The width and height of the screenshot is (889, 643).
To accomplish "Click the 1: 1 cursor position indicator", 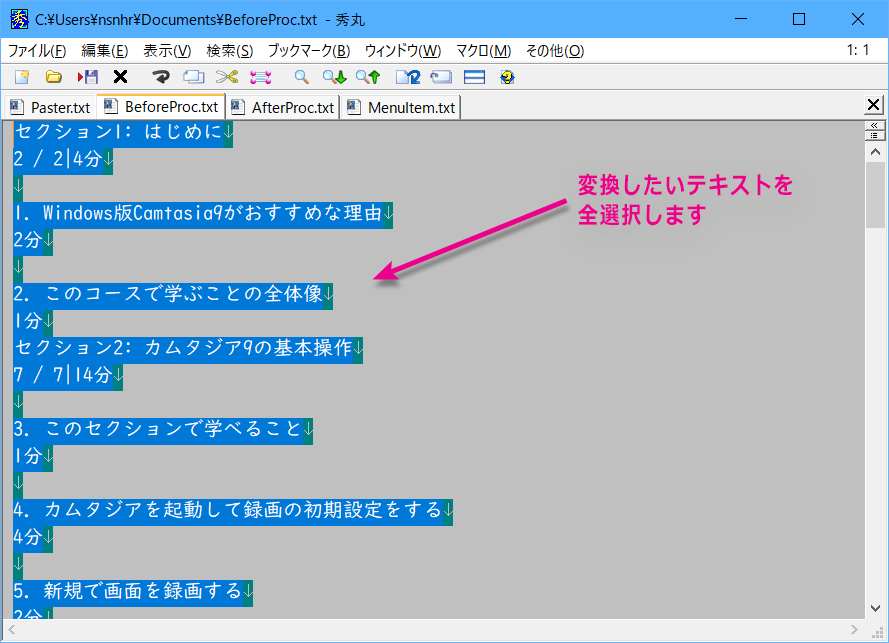I will tap(858, 50).
